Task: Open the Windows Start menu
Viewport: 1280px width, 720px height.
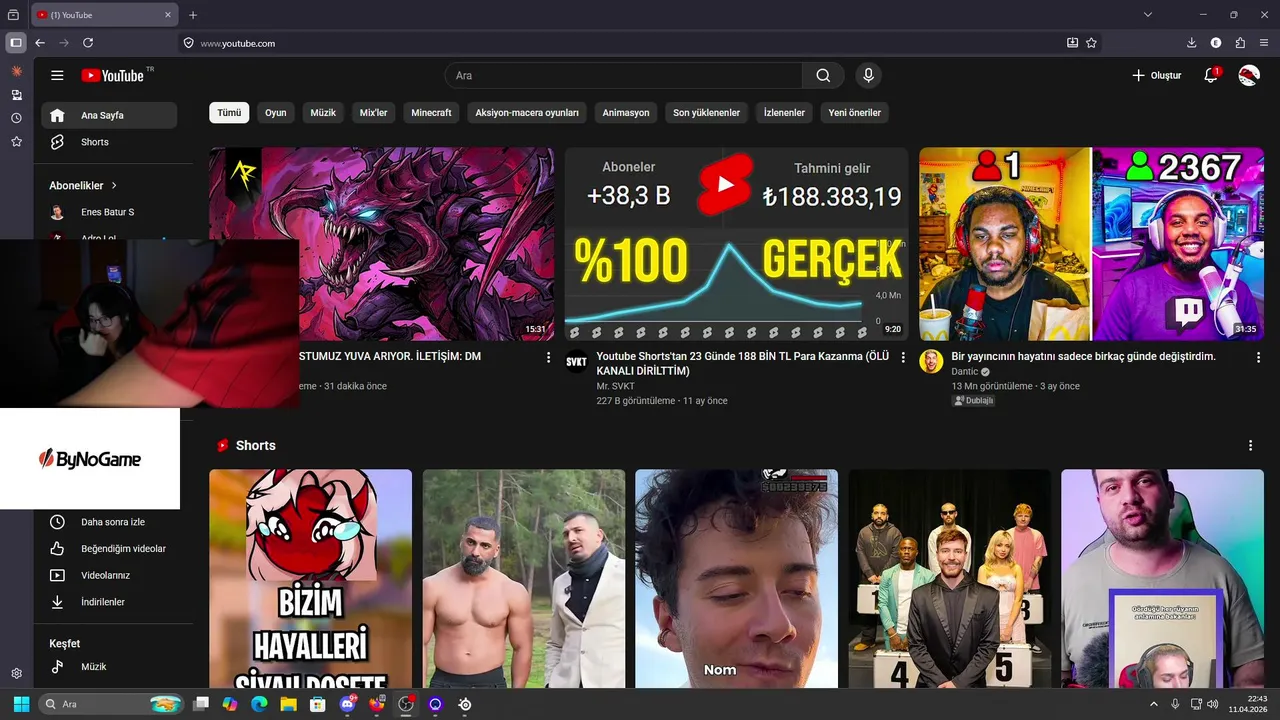Action: 21,704
